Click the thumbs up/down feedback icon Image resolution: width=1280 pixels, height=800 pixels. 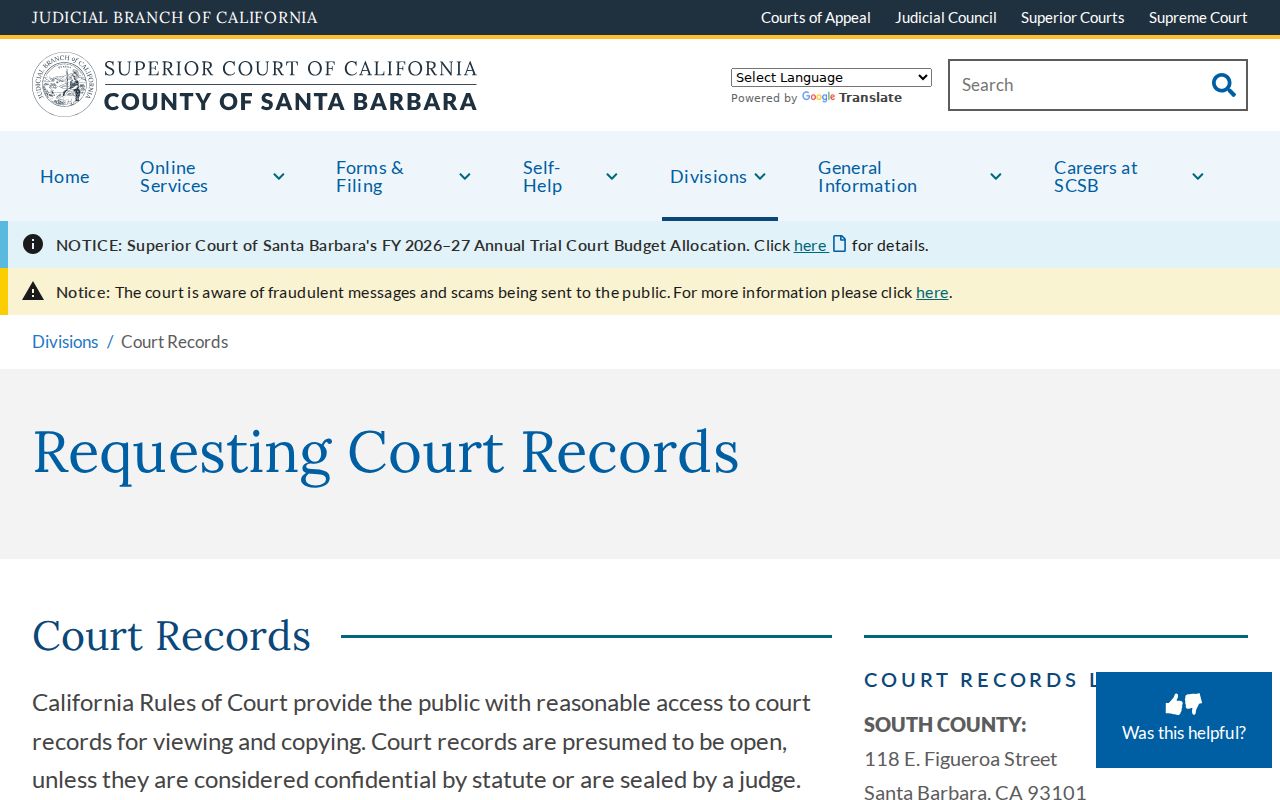tap(1184, 704)
